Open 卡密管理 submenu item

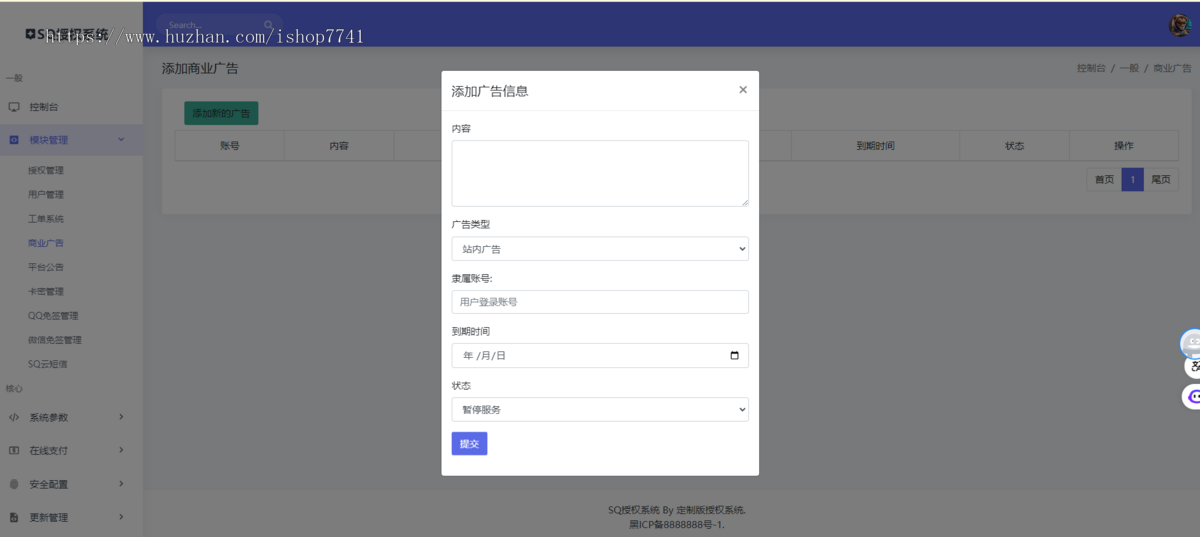click(46, 292)
